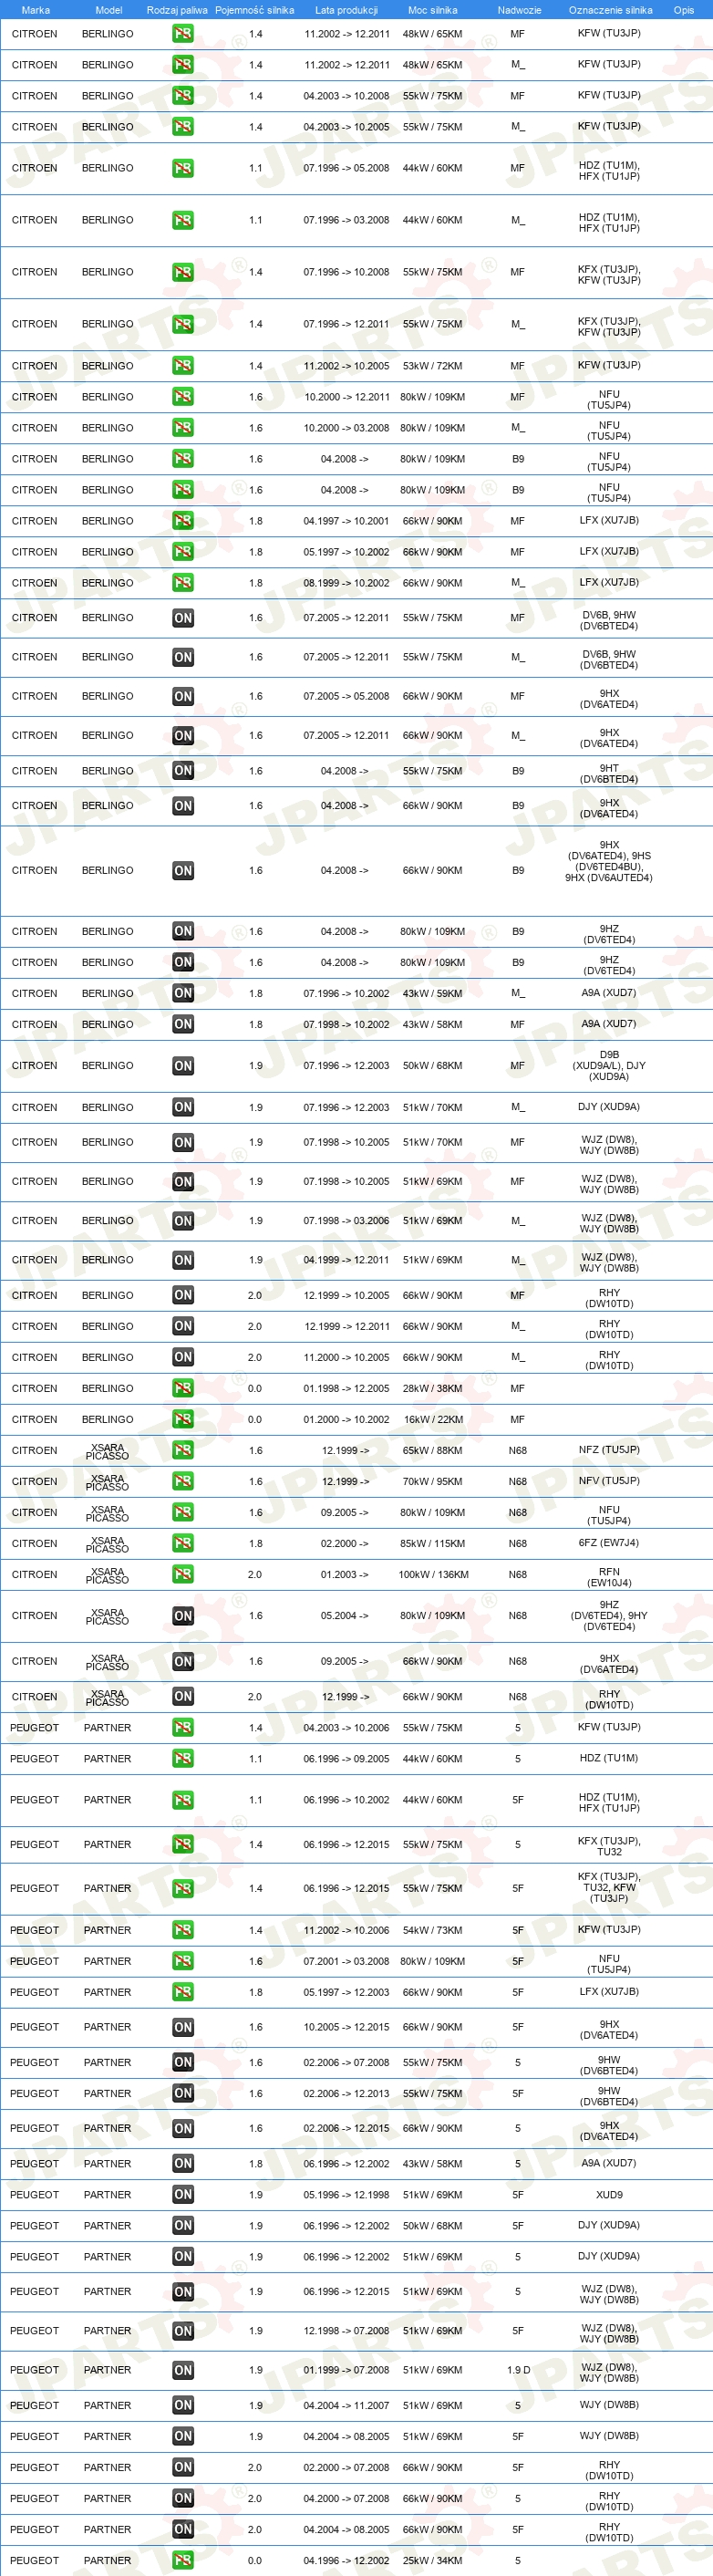Click PB icon in Partner 07.2001 -> 03.2008 row
713x2576 pixels.
[183, 1961]
